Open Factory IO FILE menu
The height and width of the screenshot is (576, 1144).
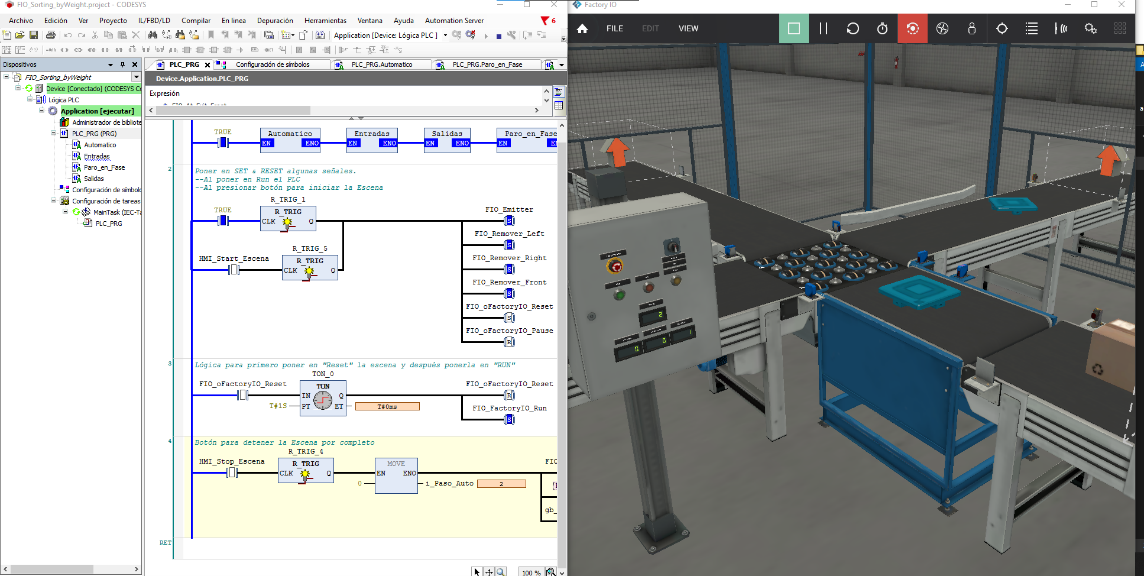(x=614, y=28)
